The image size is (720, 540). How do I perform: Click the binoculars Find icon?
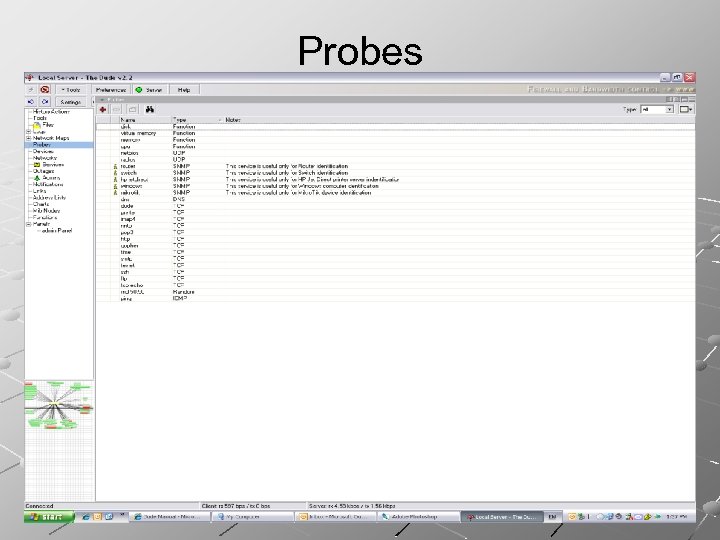click(x=150, y=109)
